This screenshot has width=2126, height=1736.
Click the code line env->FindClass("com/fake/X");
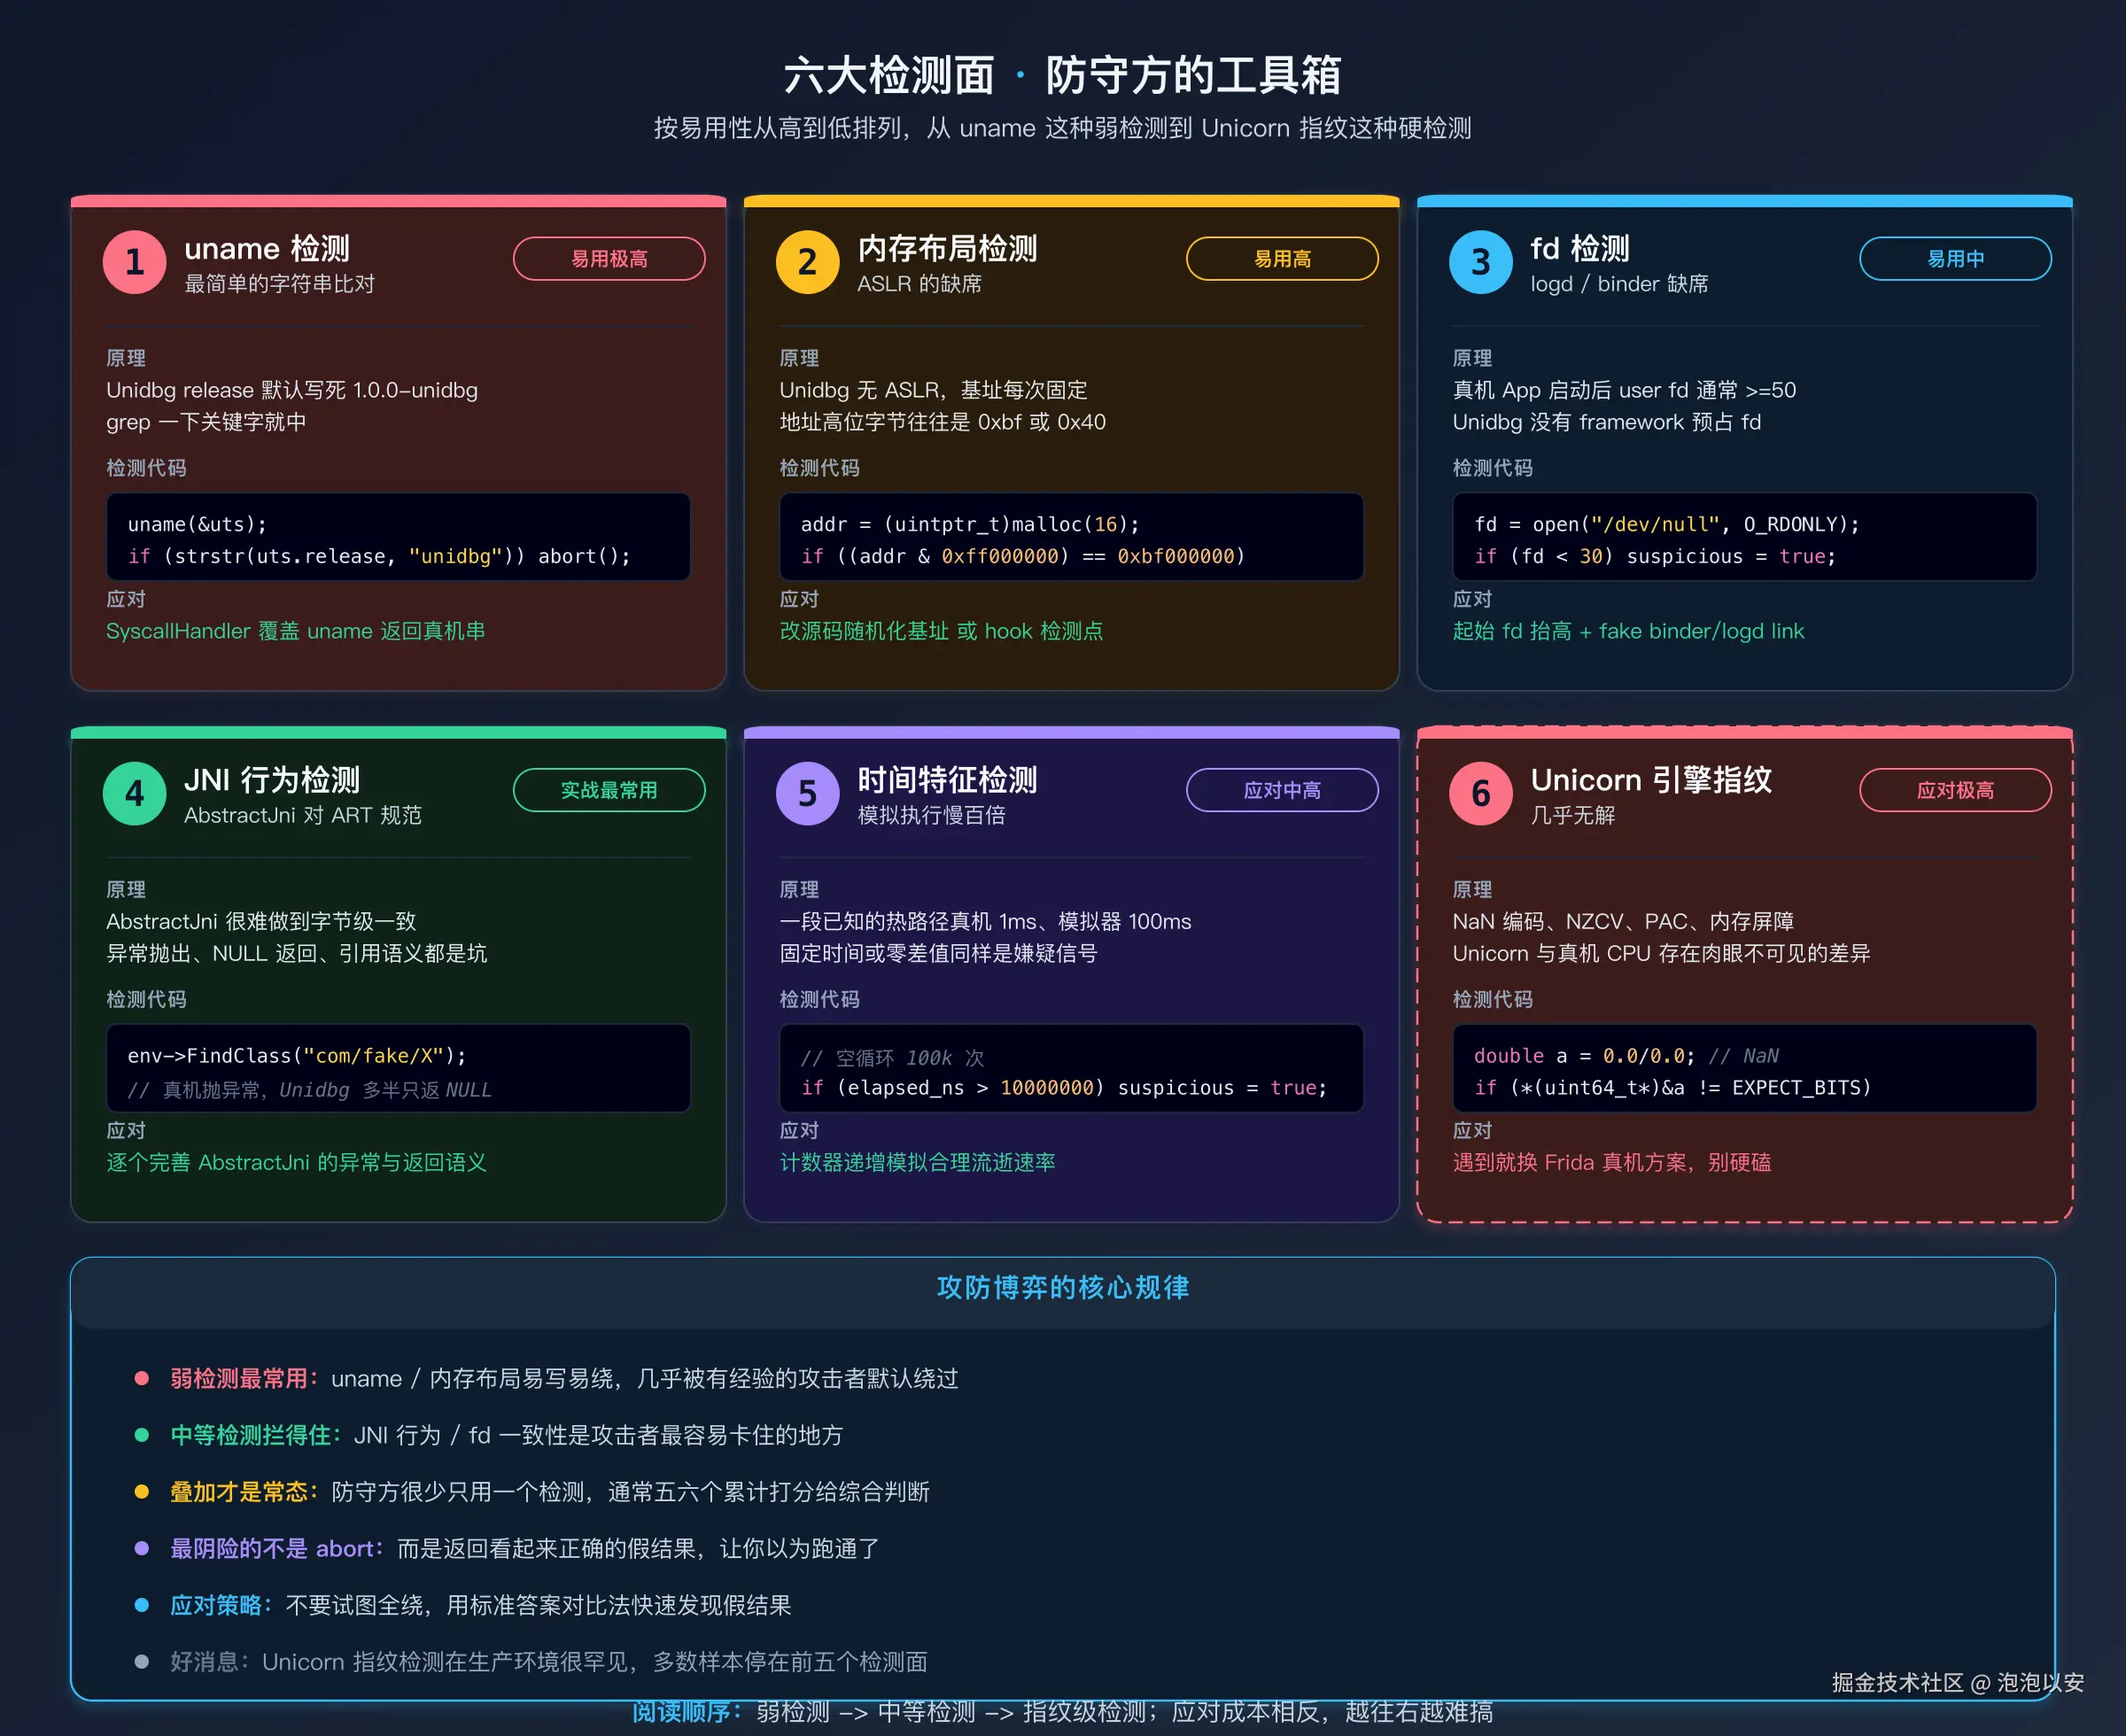[297, 1055]
